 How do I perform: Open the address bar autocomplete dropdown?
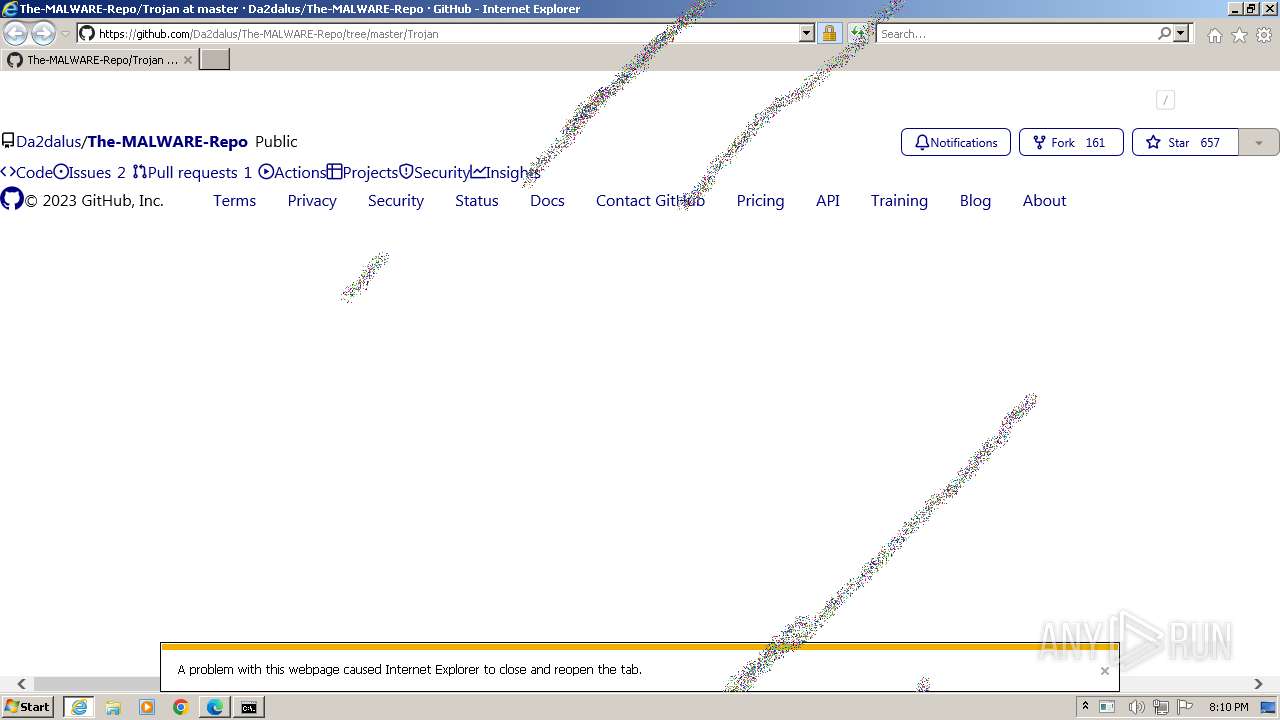click(807, 33)
